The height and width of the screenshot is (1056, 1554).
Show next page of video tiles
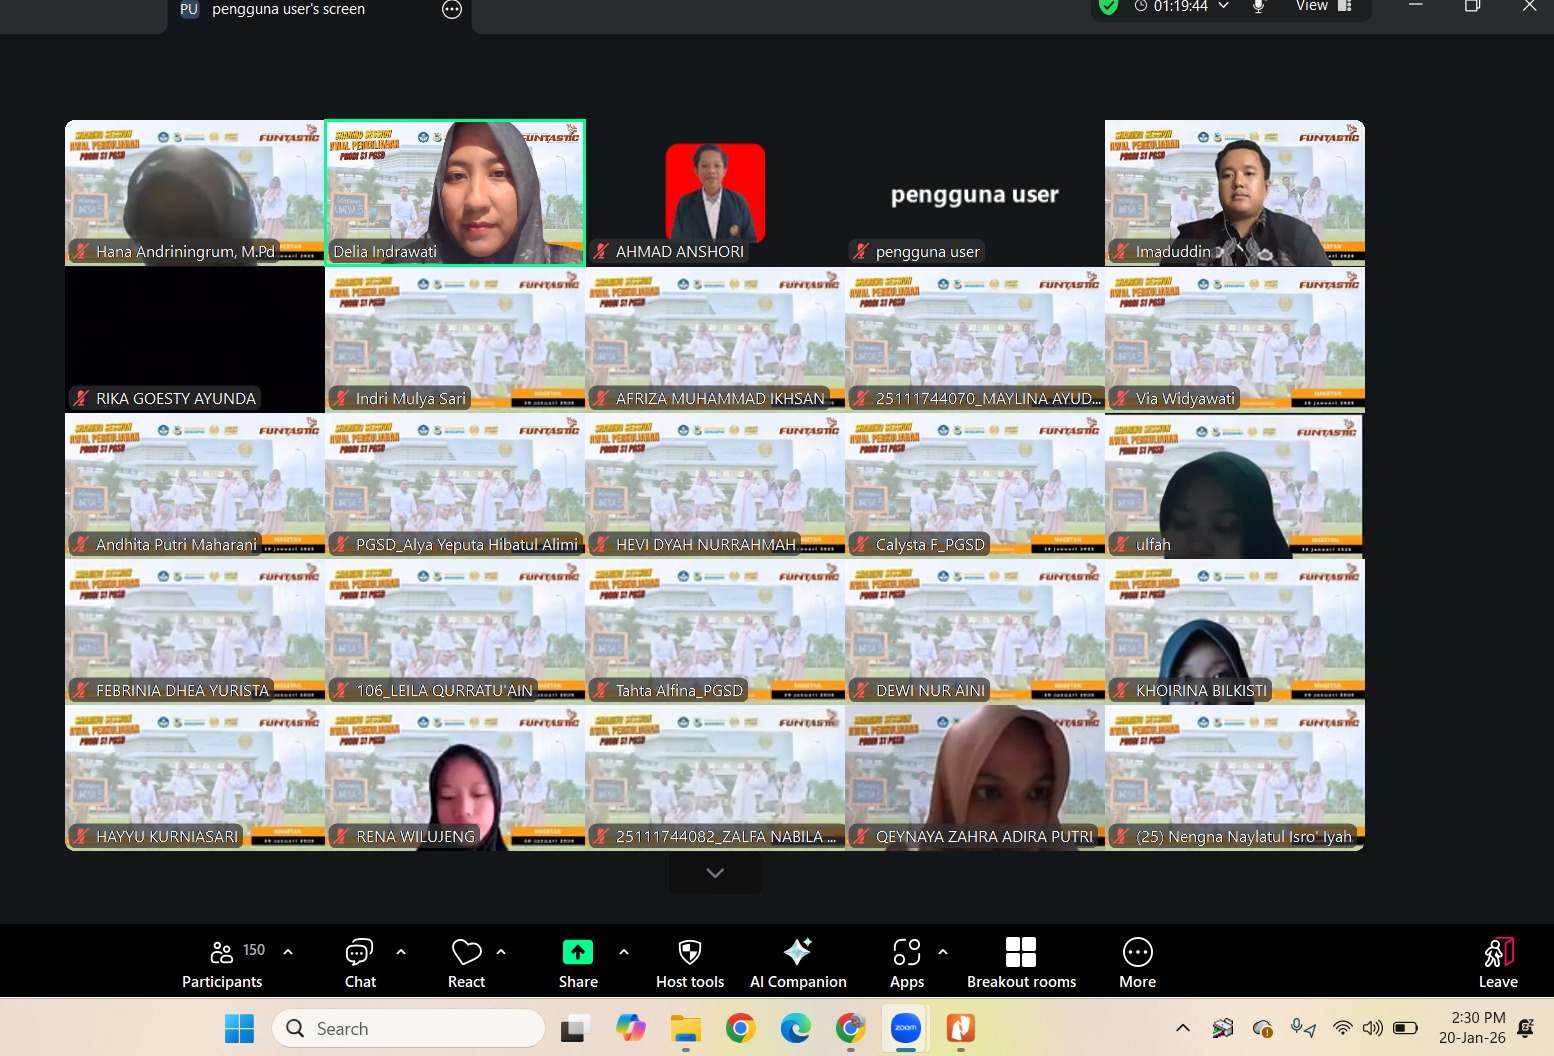coord(715,873)
